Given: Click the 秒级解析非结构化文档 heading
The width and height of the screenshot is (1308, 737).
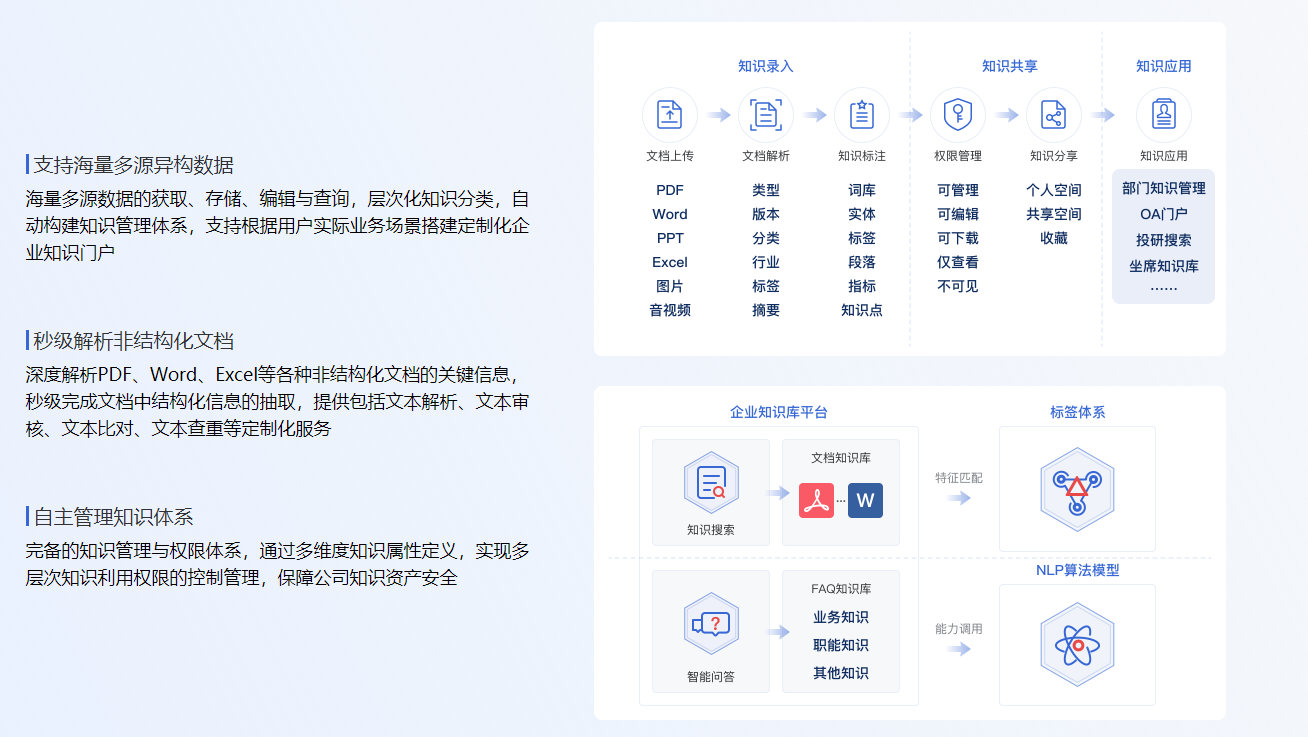Looking at the screenshot, I should [134, 341].
